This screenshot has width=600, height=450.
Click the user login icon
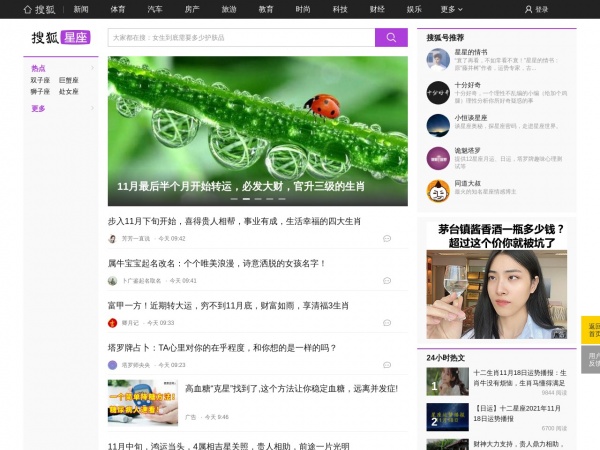point(528,9)
